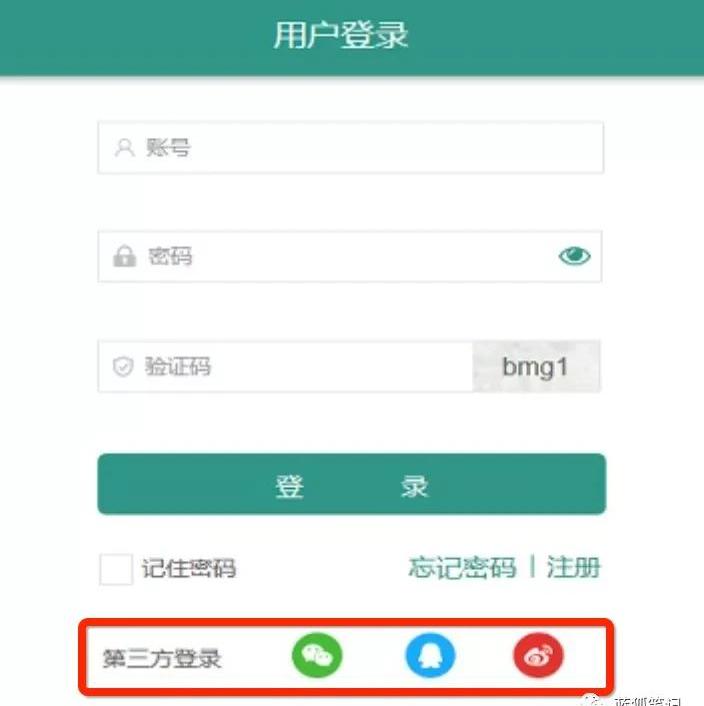Click the 第三方登录 label
The height and width of the screenshot is (706, 704).
click(162, 659)
